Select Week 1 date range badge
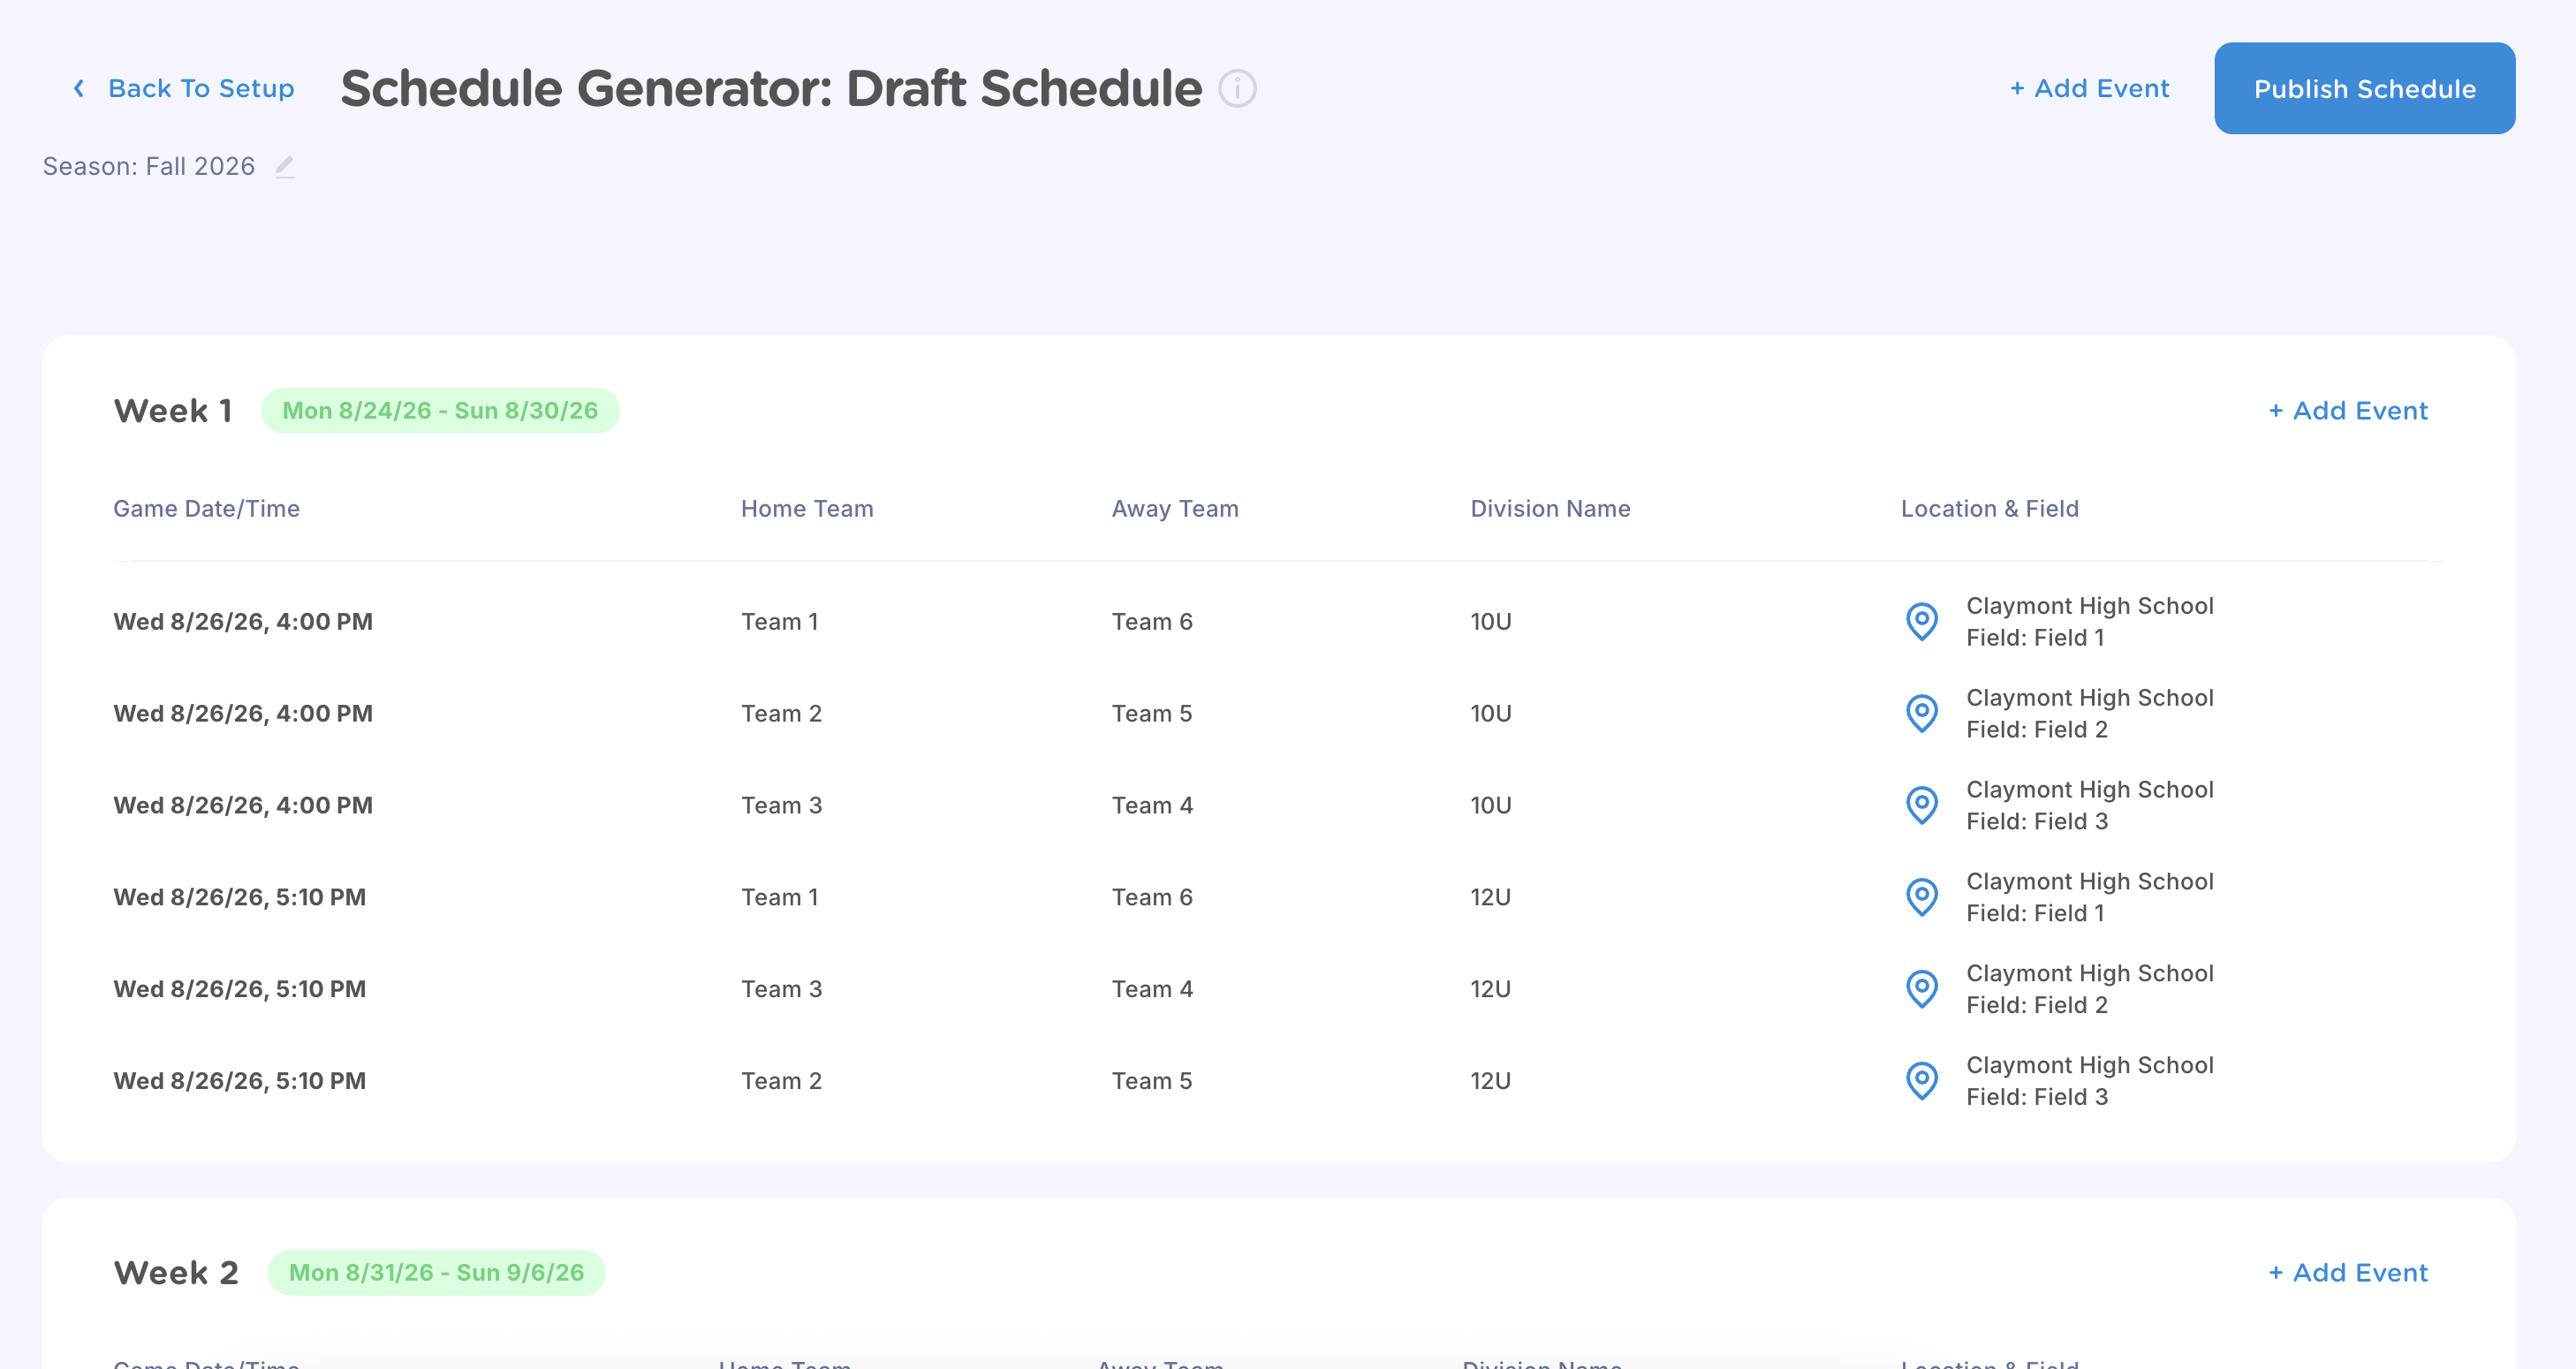The height and width of the screenshot is (1369, 2576). [440, 411]
